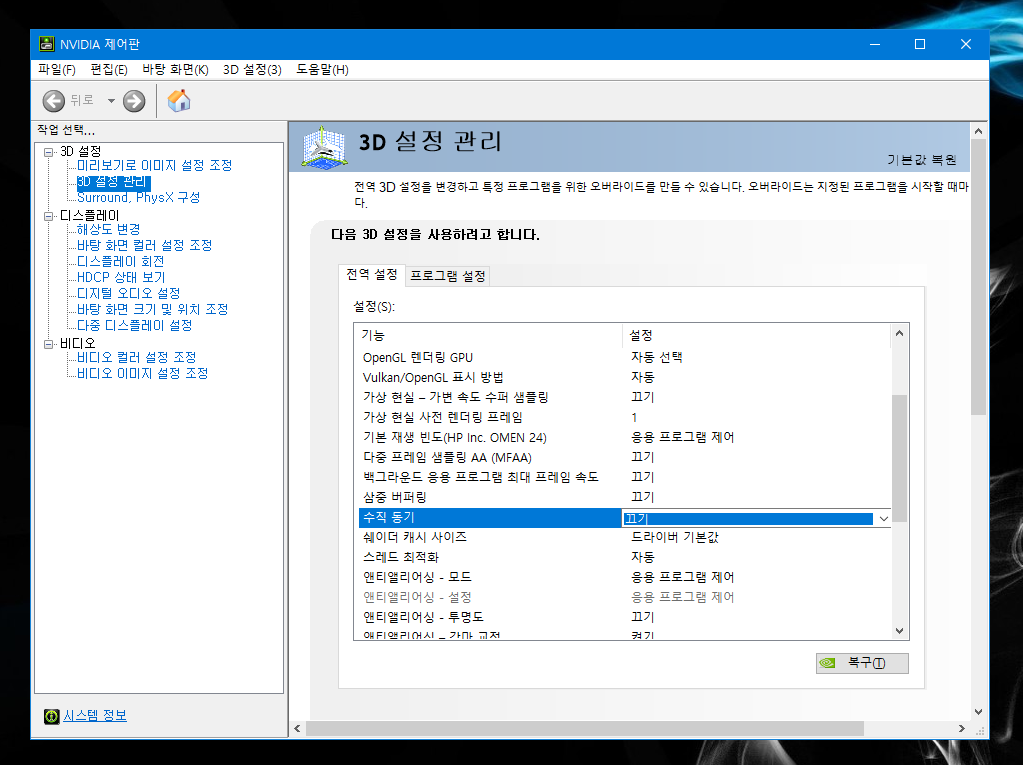Open 수직 동기 value dropdown
1023x765 pixels.
point(883,518)
